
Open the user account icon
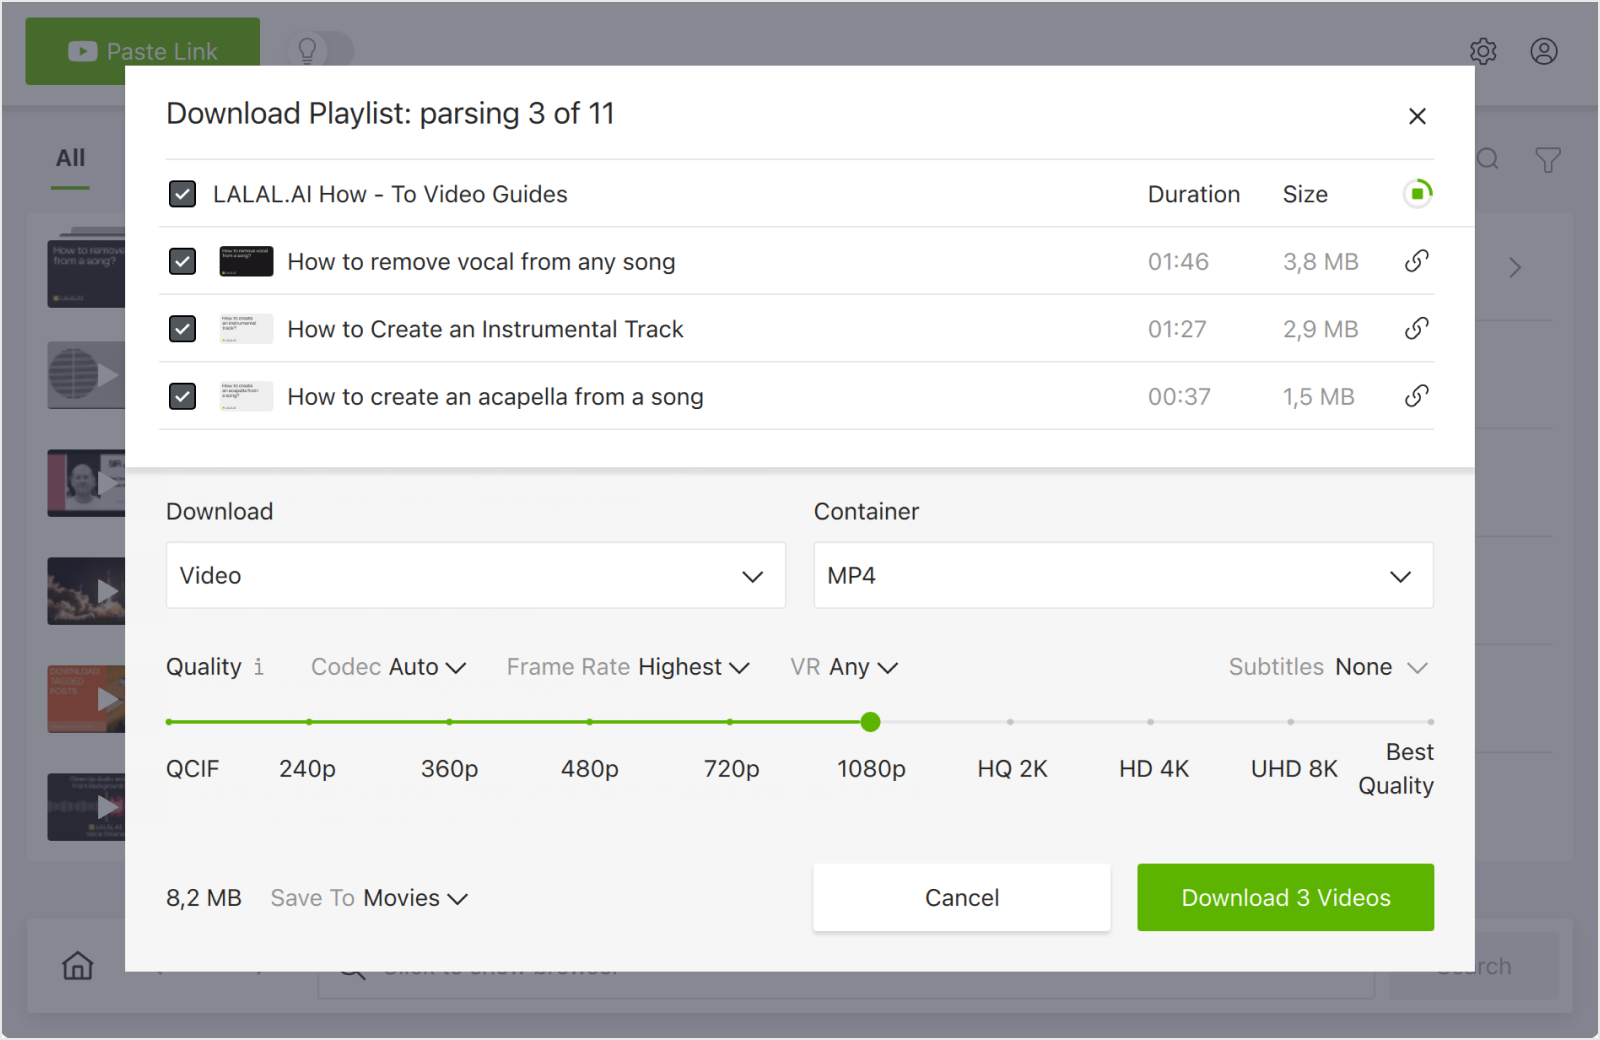click(1543, 51)
